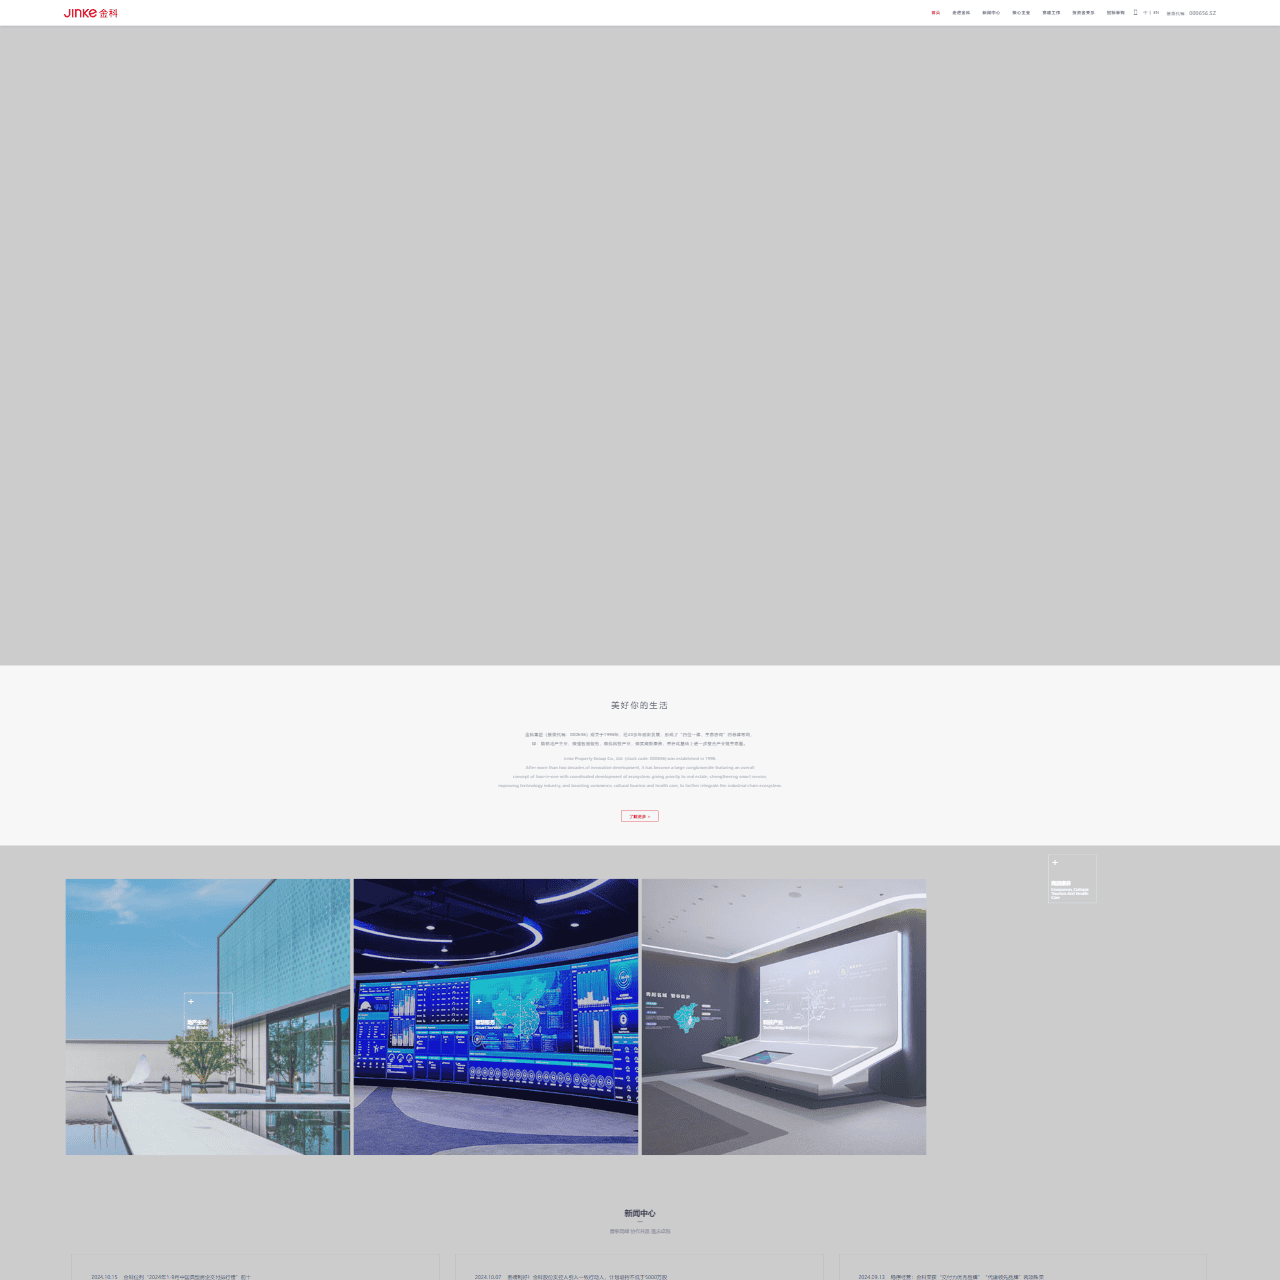Click the plus icon on the exhibition hall image
This screenshot has height=1280, width=1280.
767,1001
